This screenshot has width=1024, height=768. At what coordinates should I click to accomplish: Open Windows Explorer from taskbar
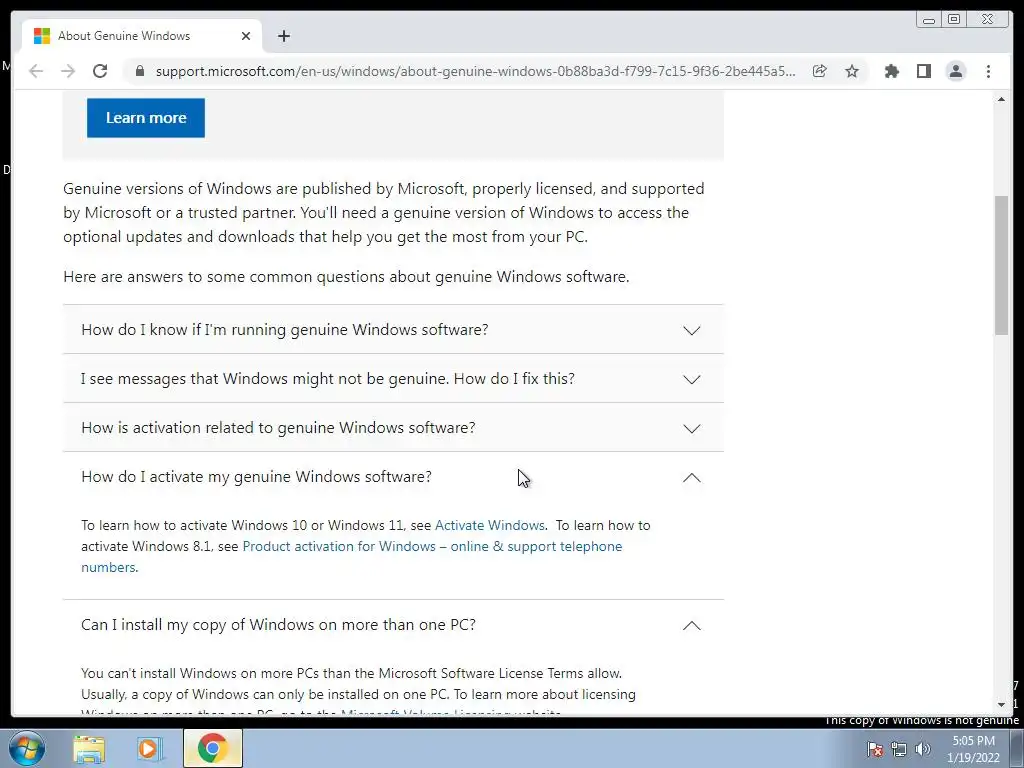point(89,748)
